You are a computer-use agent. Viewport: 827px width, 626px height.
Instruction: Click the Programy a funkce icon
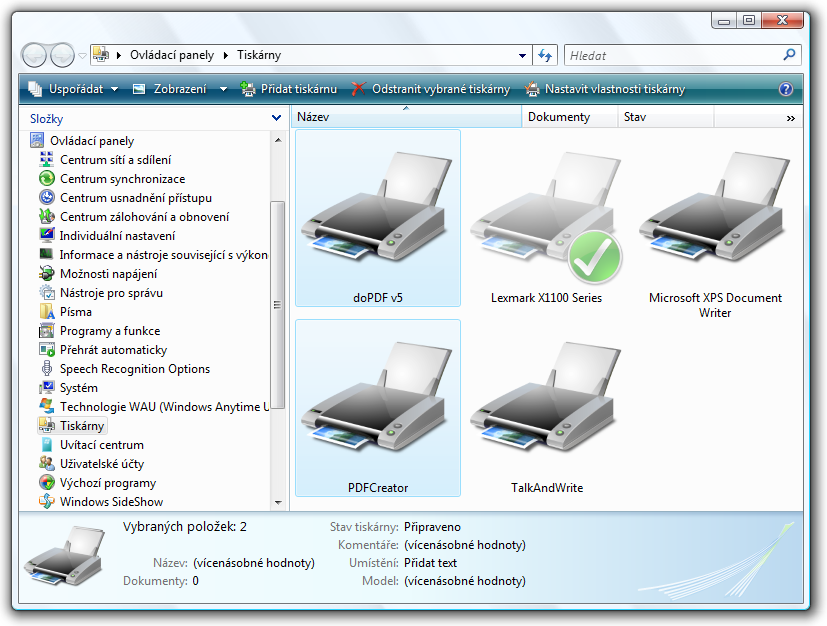click(x=47, y=331)
